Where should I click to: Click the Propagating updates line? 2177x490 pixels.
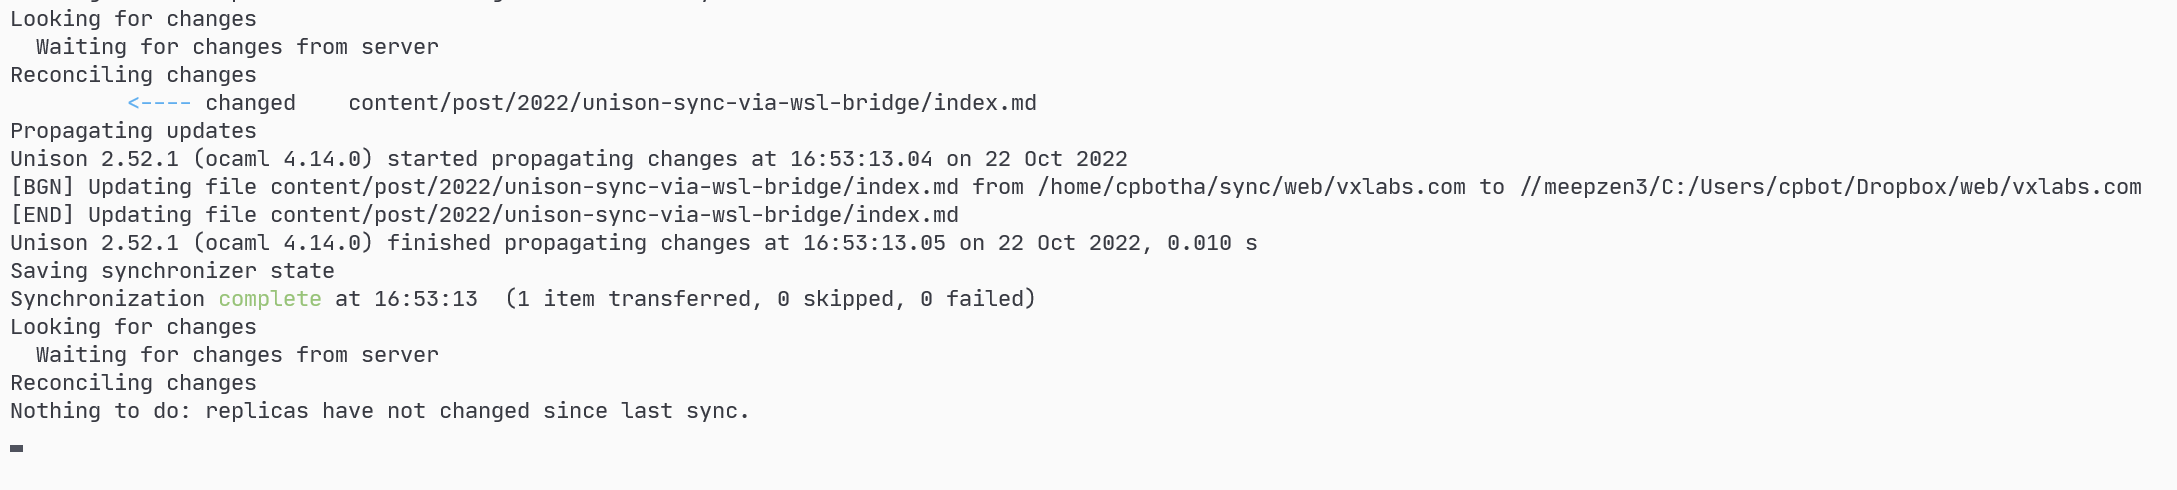pos(133,131)
